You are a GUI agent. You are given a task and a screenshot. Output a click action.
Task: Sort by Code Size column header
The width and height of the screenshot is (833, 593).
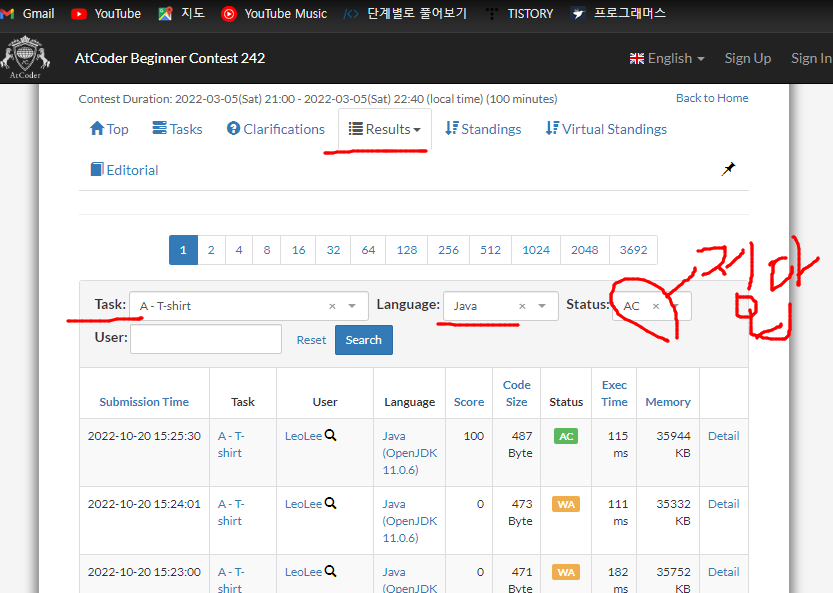click(516, 393)
